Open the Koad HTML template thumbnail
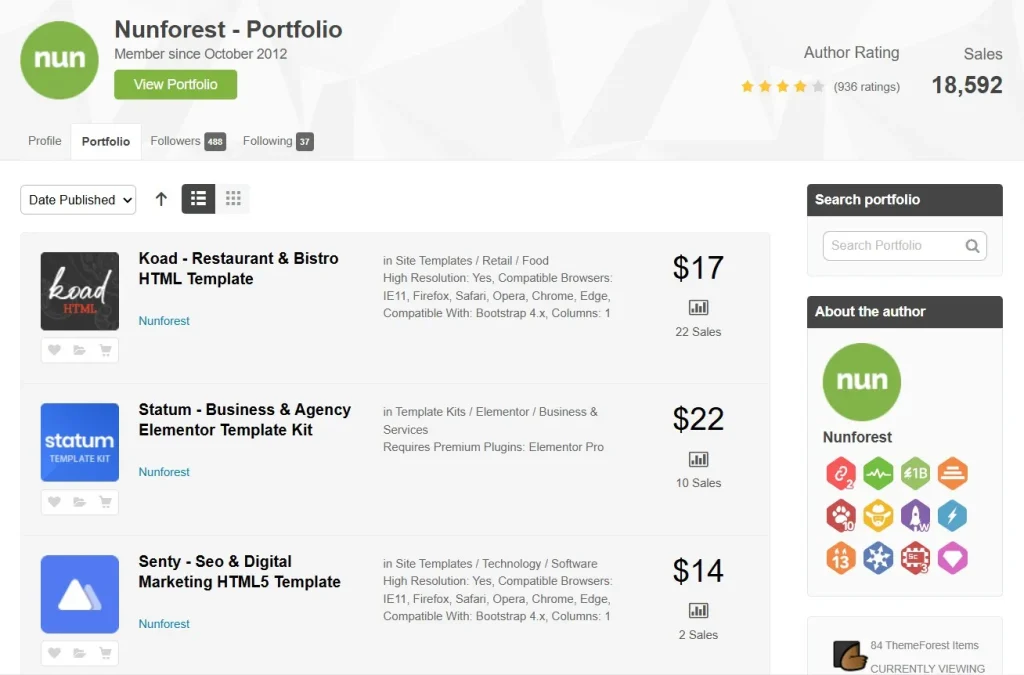The image size is (1024, 675). (80, 291)
